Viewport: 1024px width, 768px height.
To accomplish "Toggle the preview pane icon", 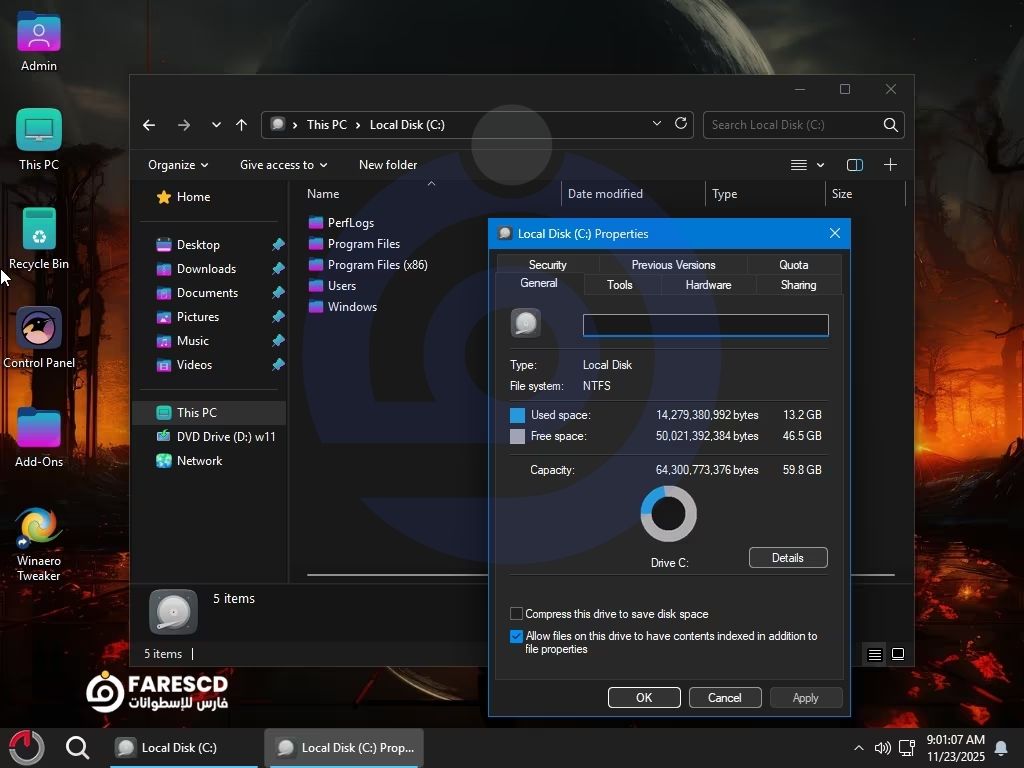I will 854,165.
